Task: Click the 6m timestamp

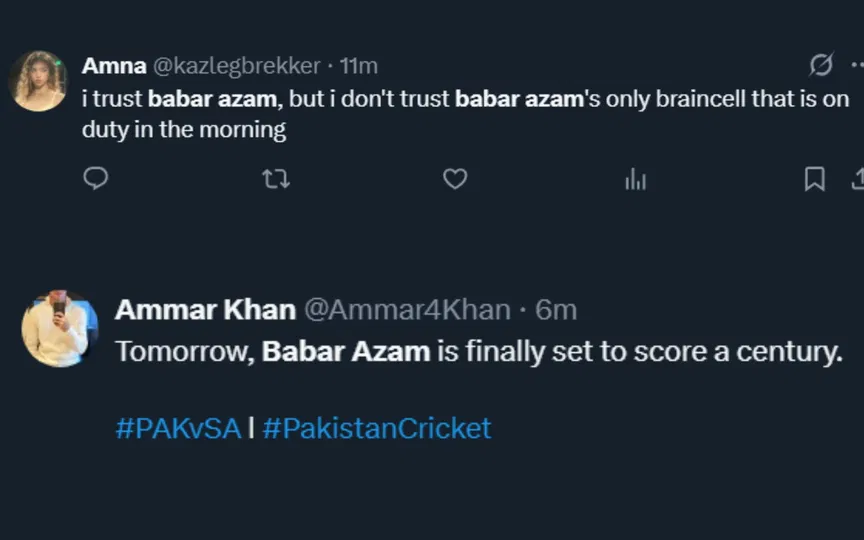Action: pyautogui.click(x=557, y=310)
